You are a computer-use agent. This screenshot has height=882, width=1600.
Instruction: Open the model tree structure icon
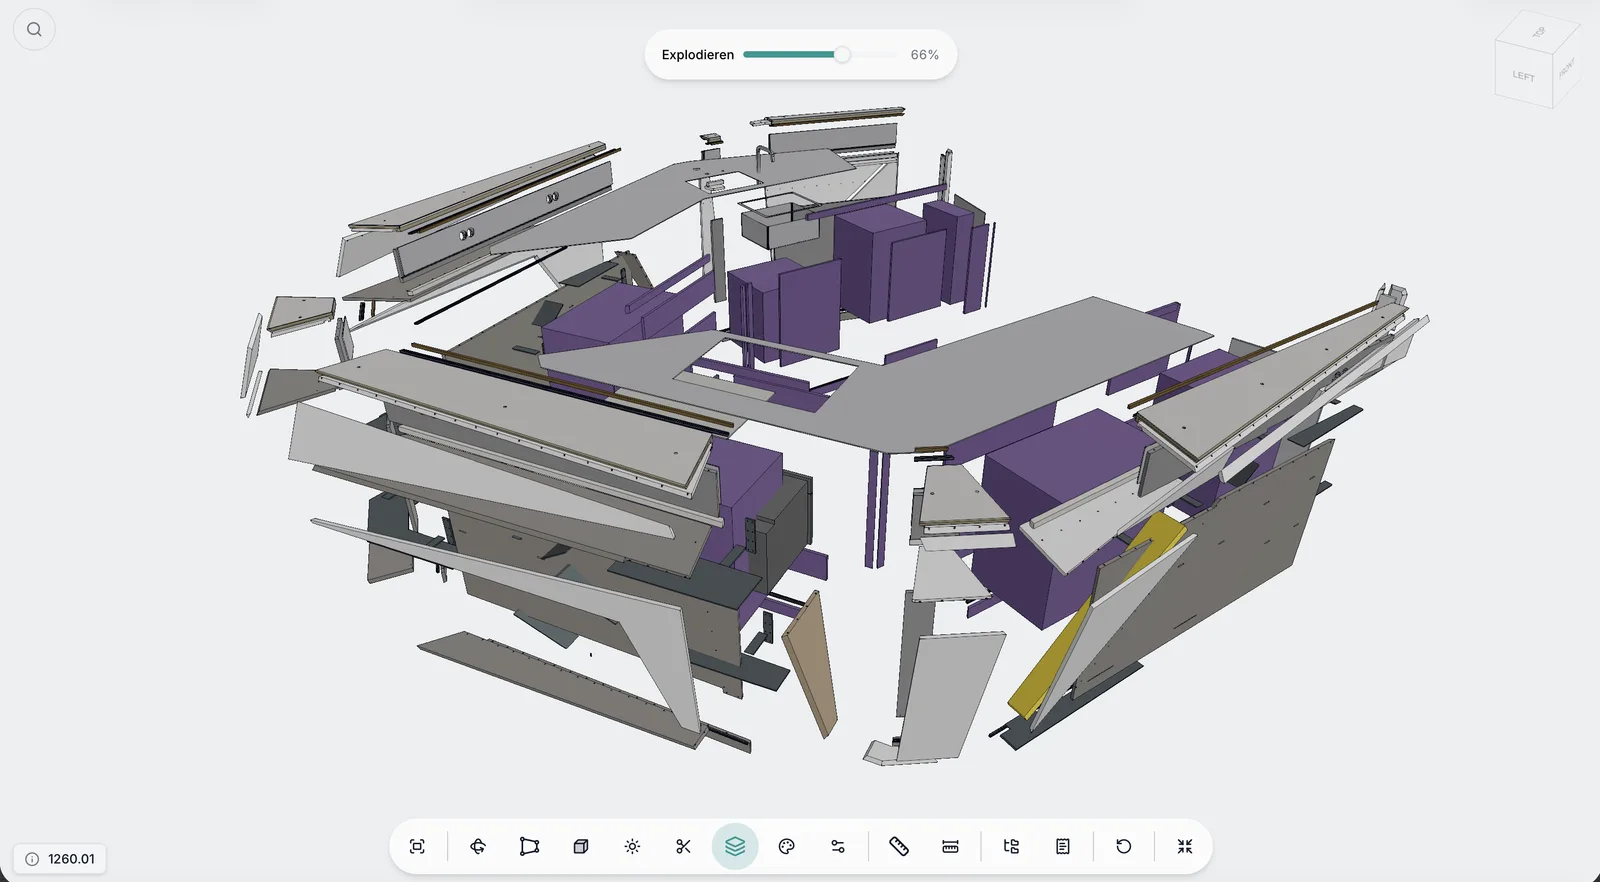pos(1011,847)
